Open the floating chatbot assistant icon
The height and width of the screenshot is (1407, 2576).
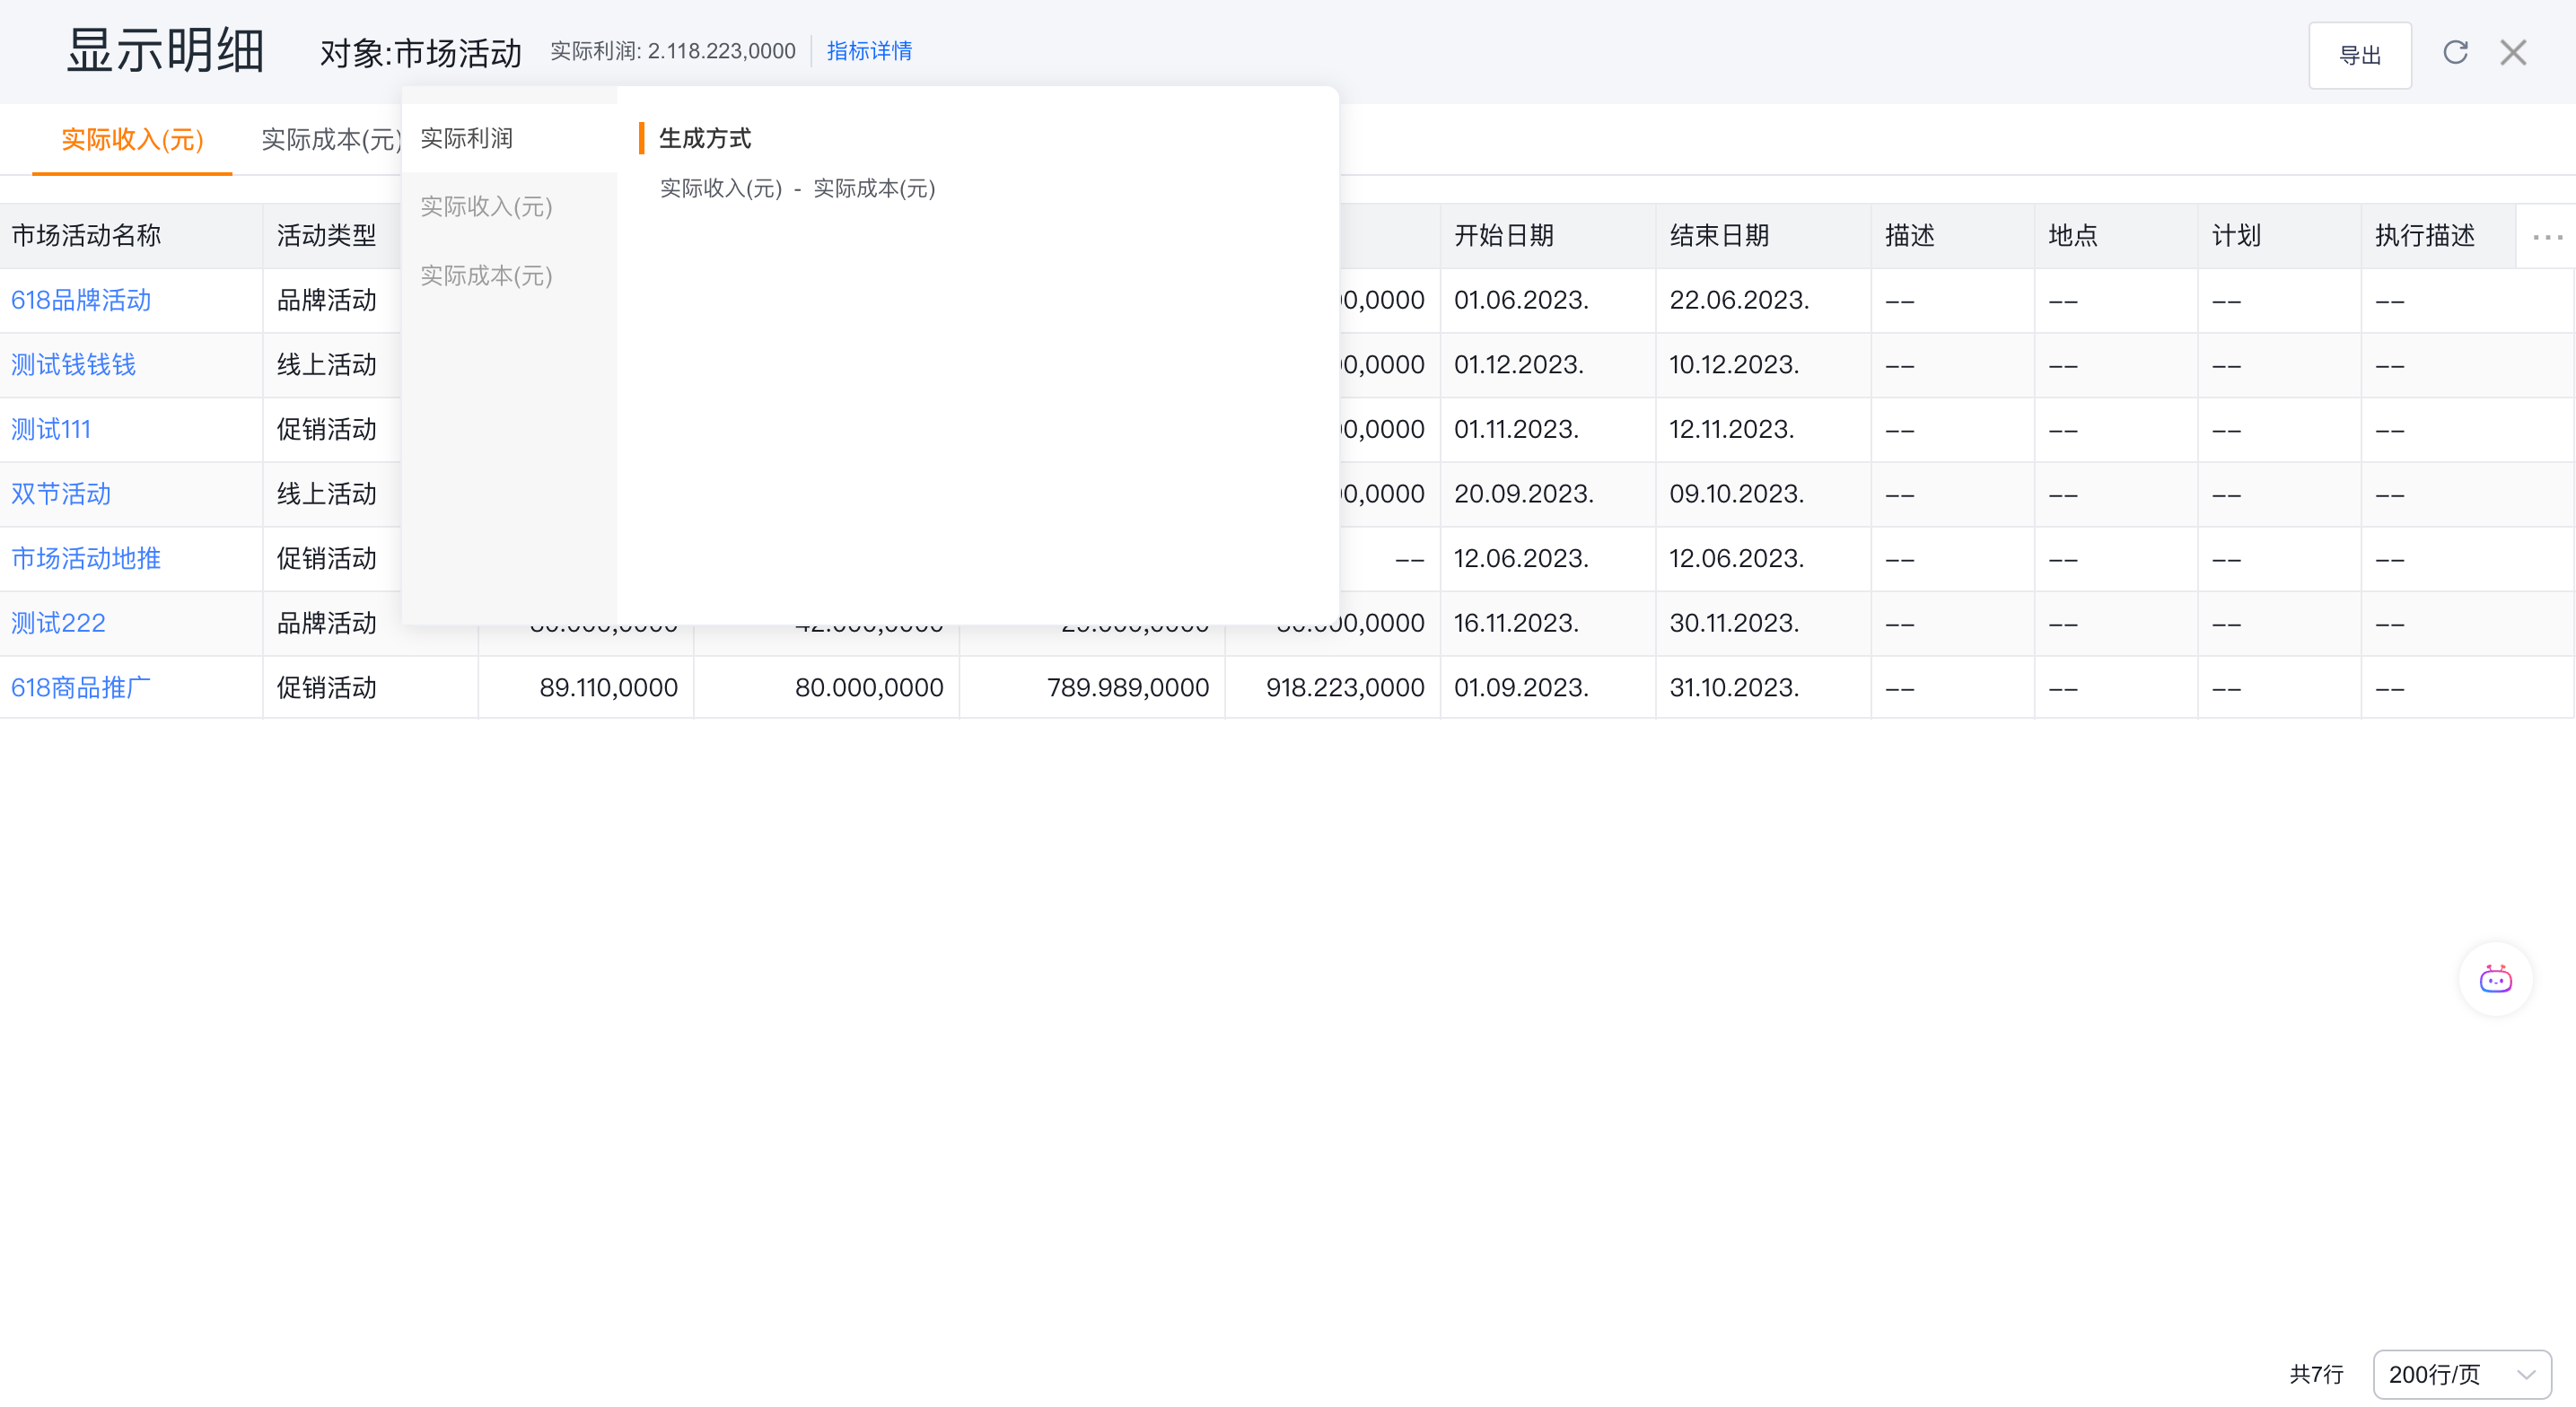point(2495,979)
